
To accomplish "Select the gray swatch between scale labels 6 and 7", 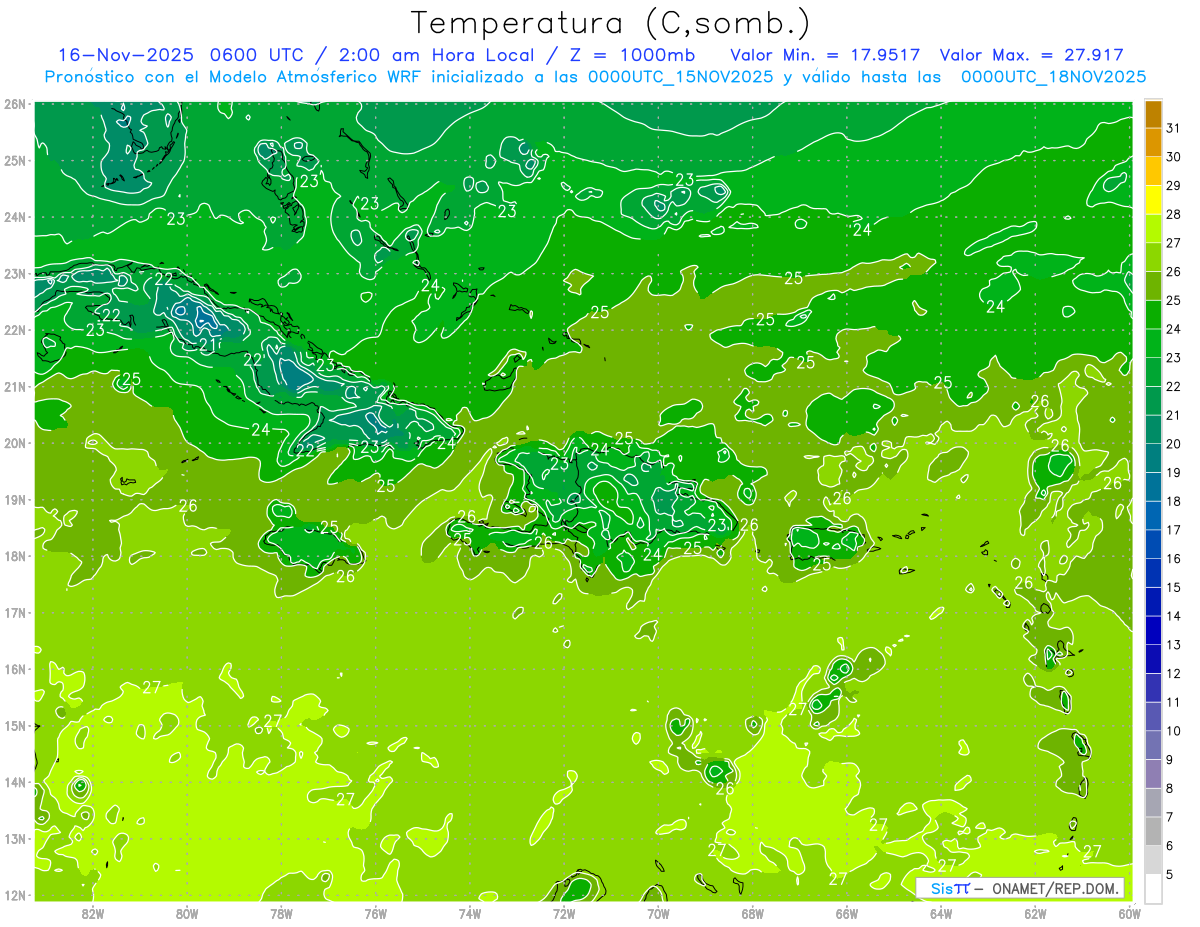I will 1153,831.
